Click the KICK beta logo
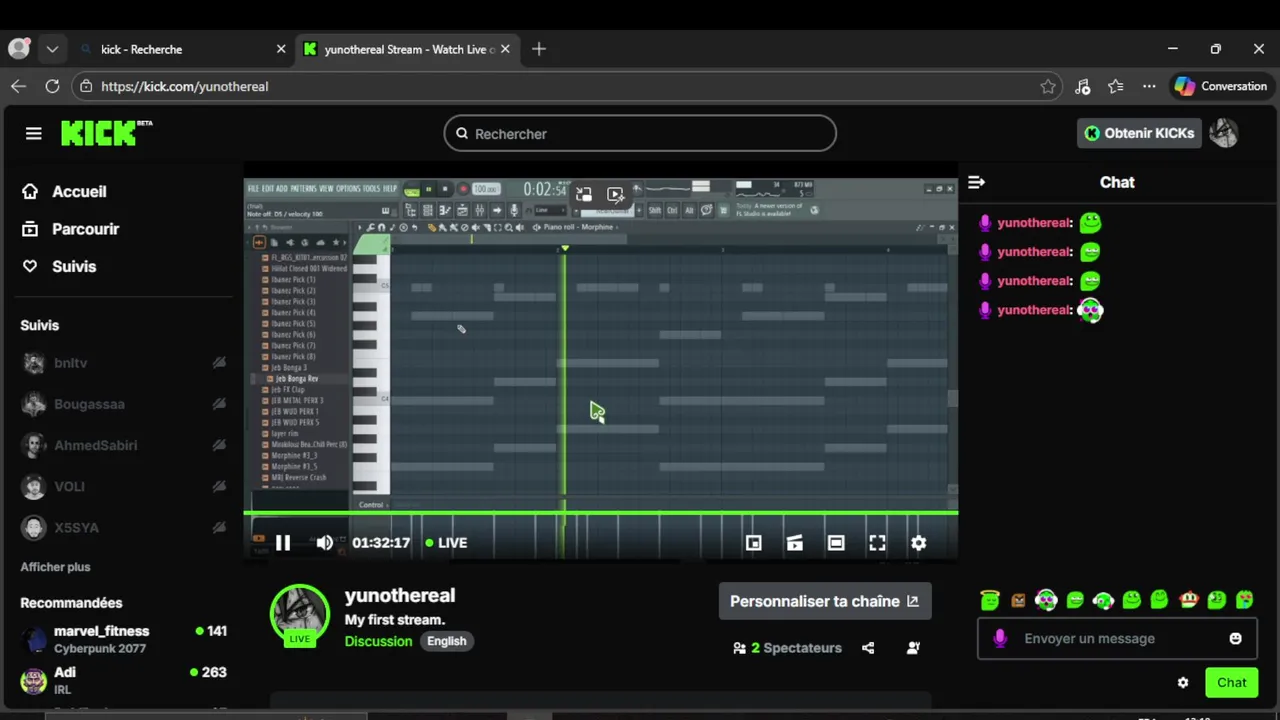This screenshot has width=1280, height=720. tap(106, 133)
